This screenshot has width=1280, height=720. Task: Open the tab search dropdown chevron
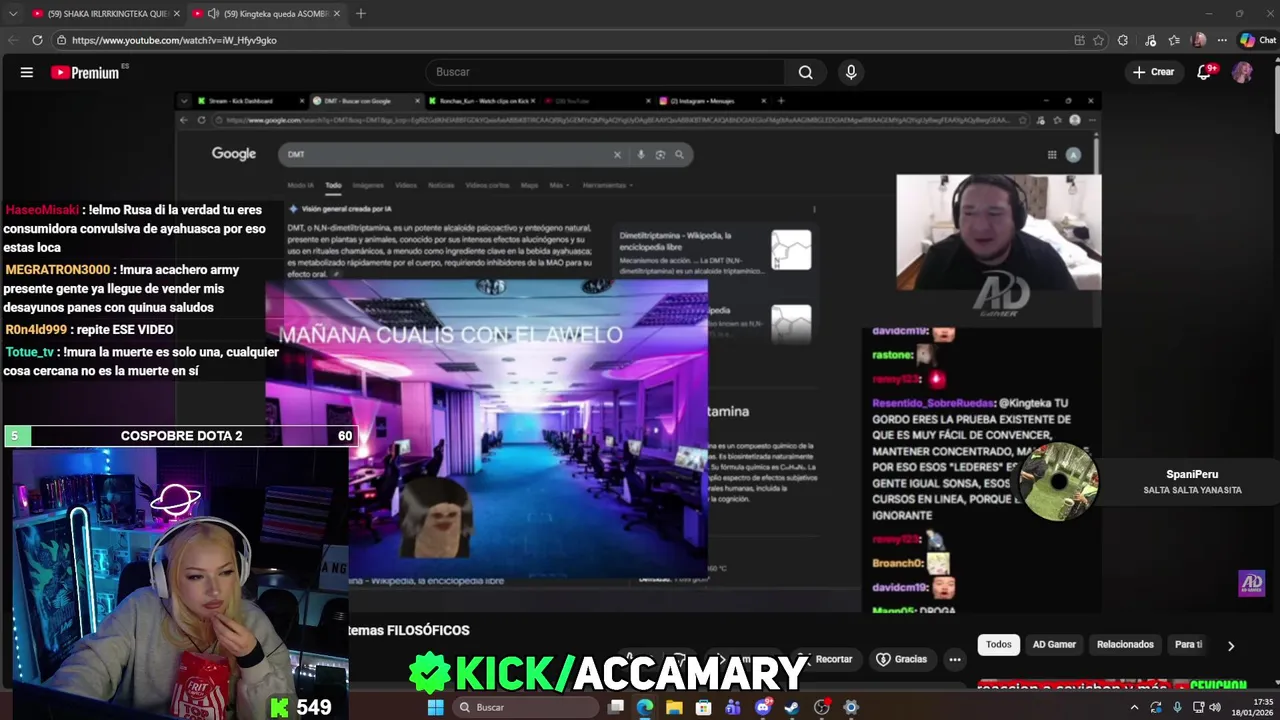[x=11, y=14]
